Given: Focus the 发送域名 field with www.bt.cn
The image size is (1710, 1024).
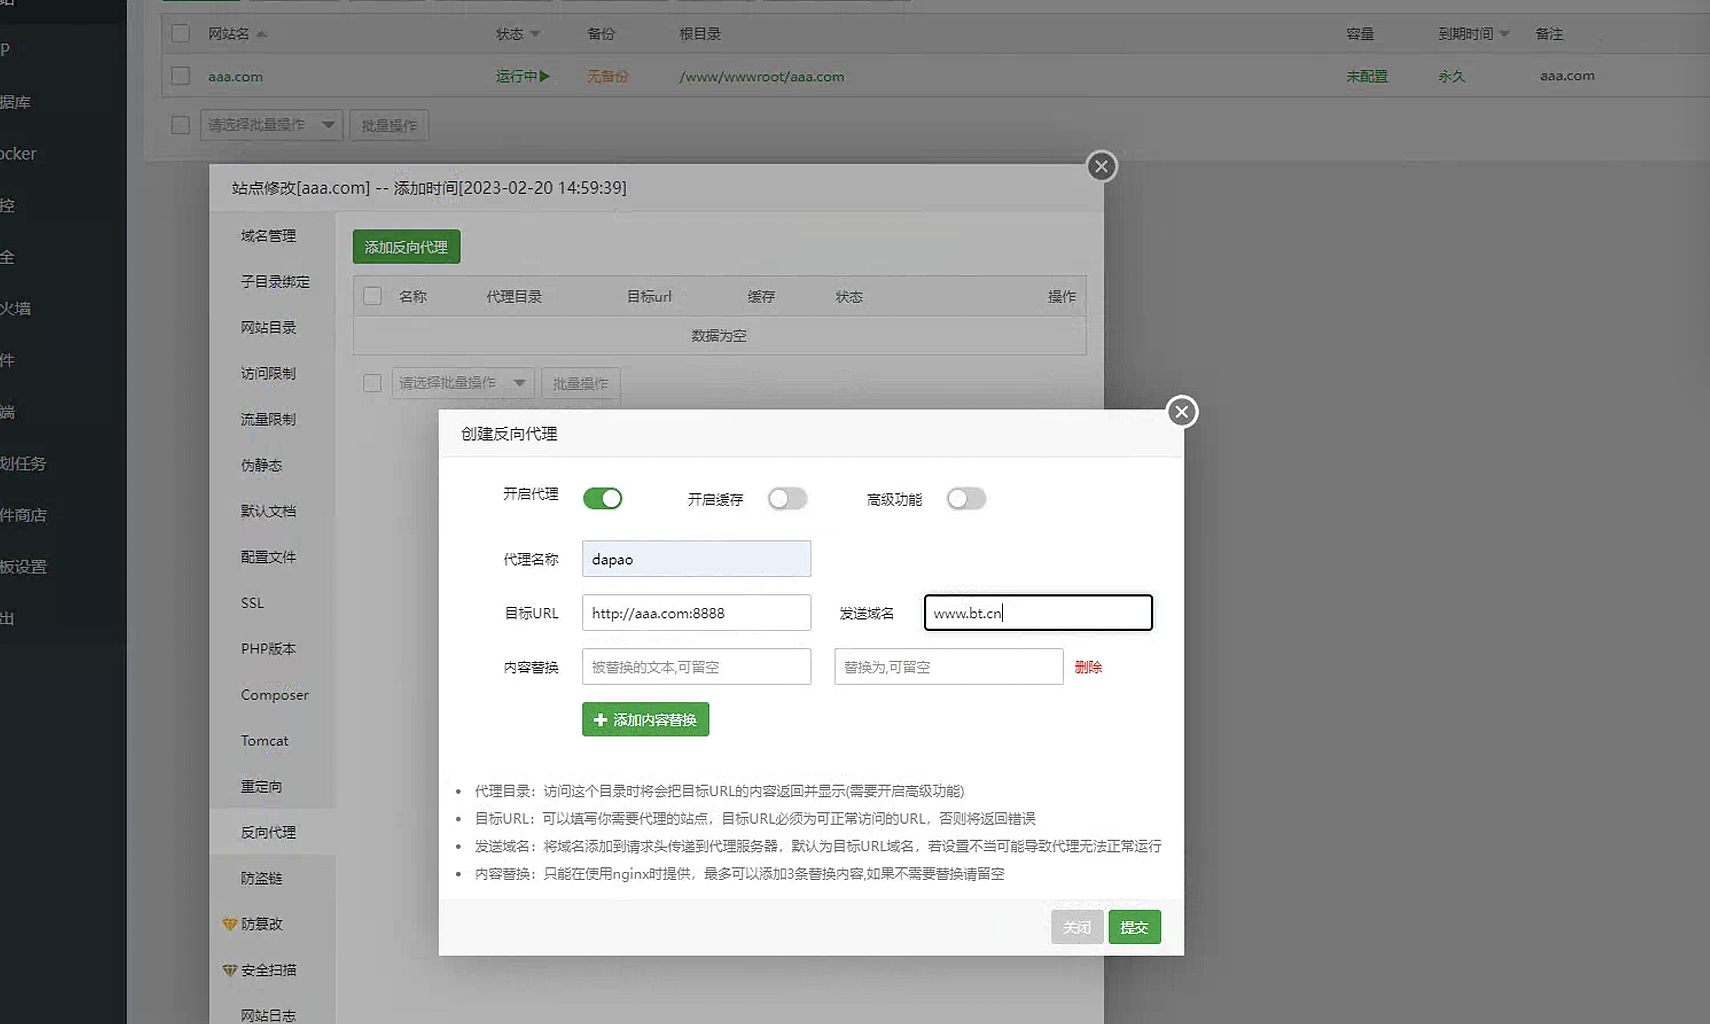Looking at the screenshot, I should click(x=1038, y=613).
